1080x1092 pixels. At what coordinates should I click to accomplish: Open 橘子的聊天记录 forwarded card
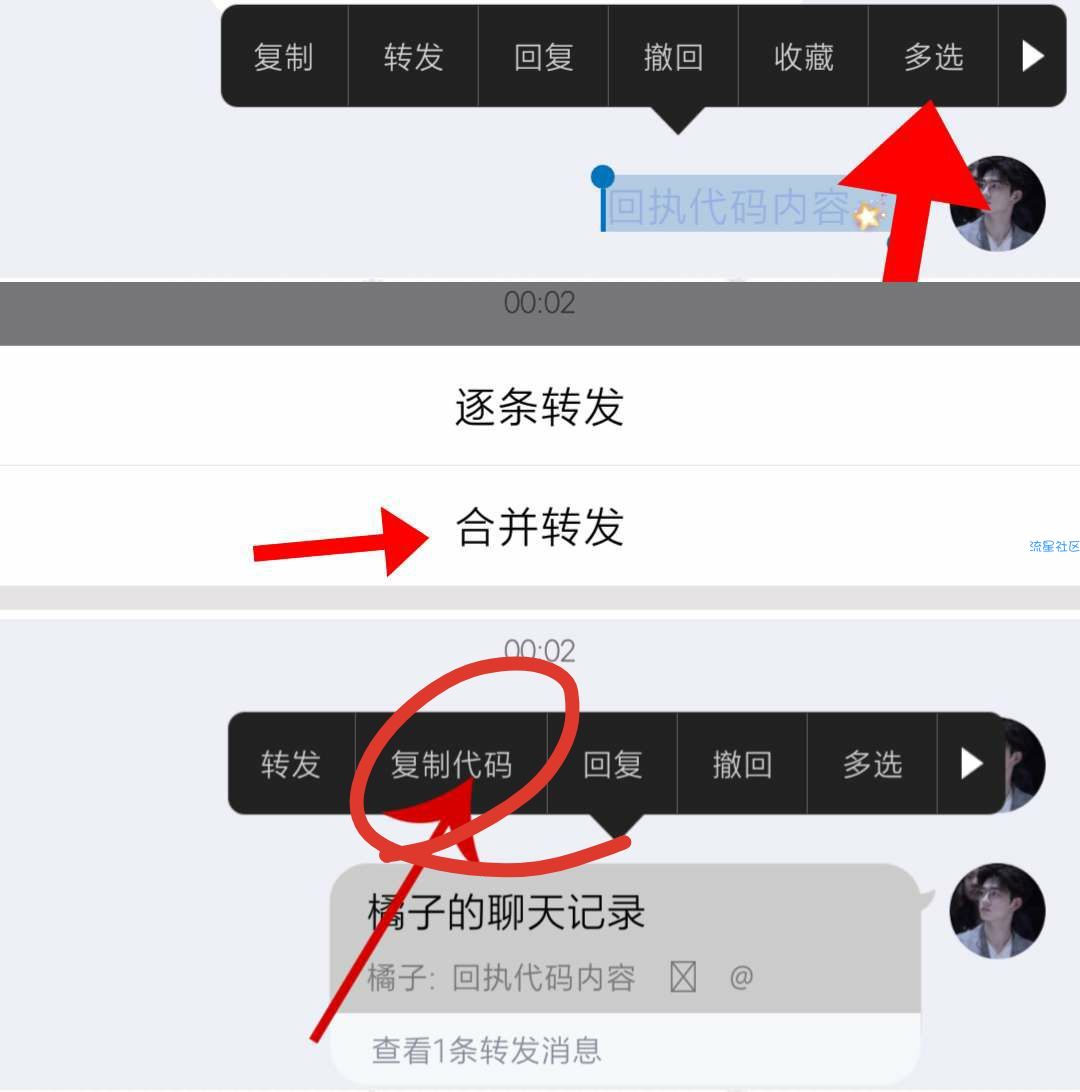pos(625,938)
